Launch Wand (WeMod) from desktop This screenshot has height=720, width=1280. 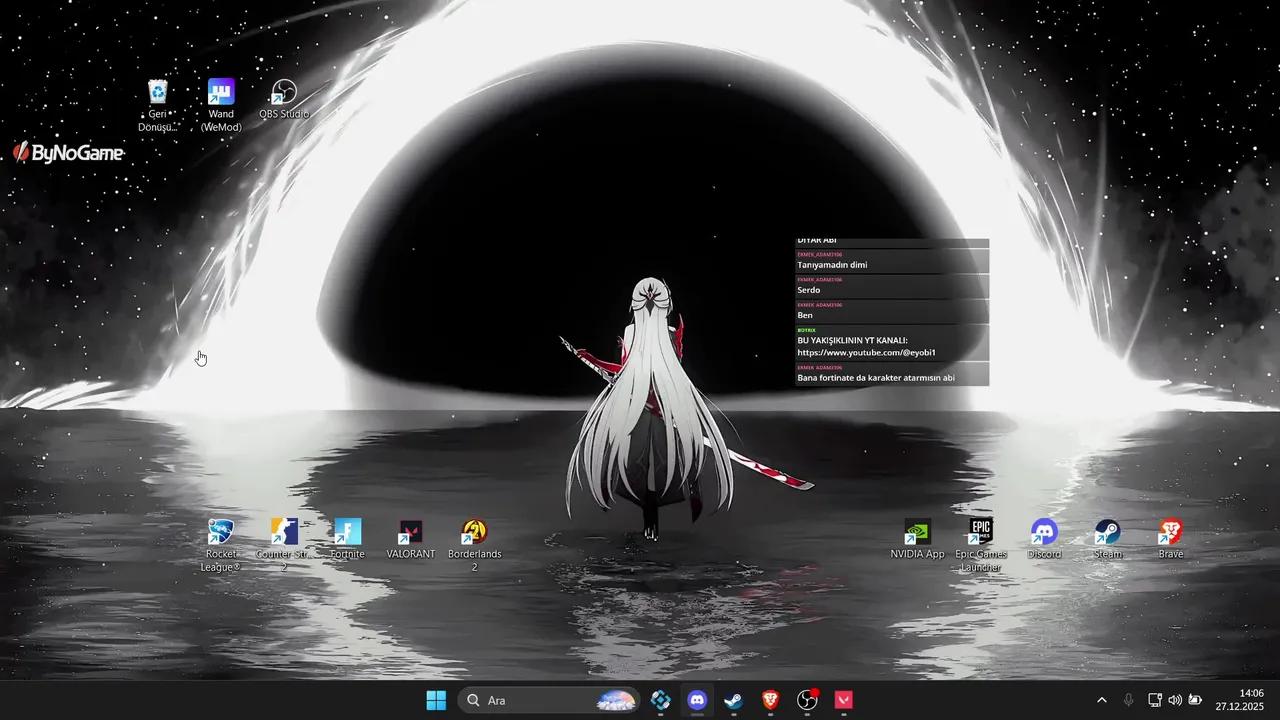coord(221,93)
